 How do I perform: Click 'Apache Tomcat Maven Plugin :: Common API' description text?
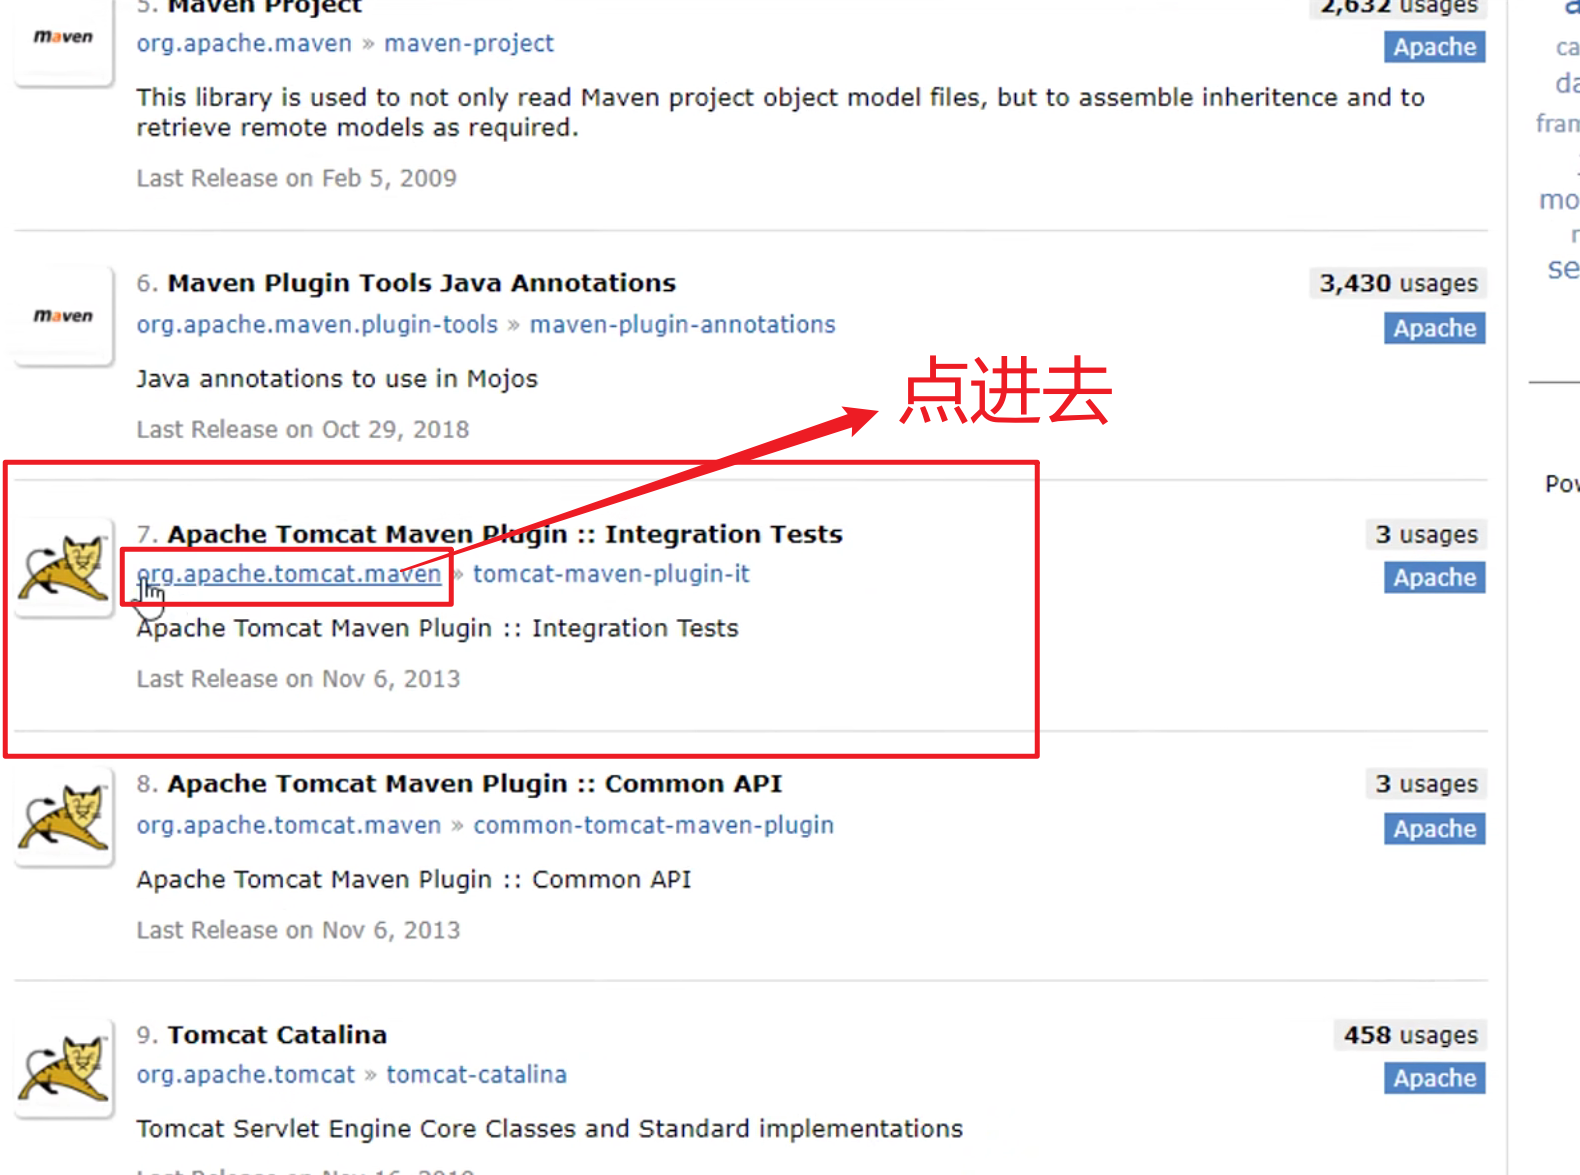(x=414, y=879)
